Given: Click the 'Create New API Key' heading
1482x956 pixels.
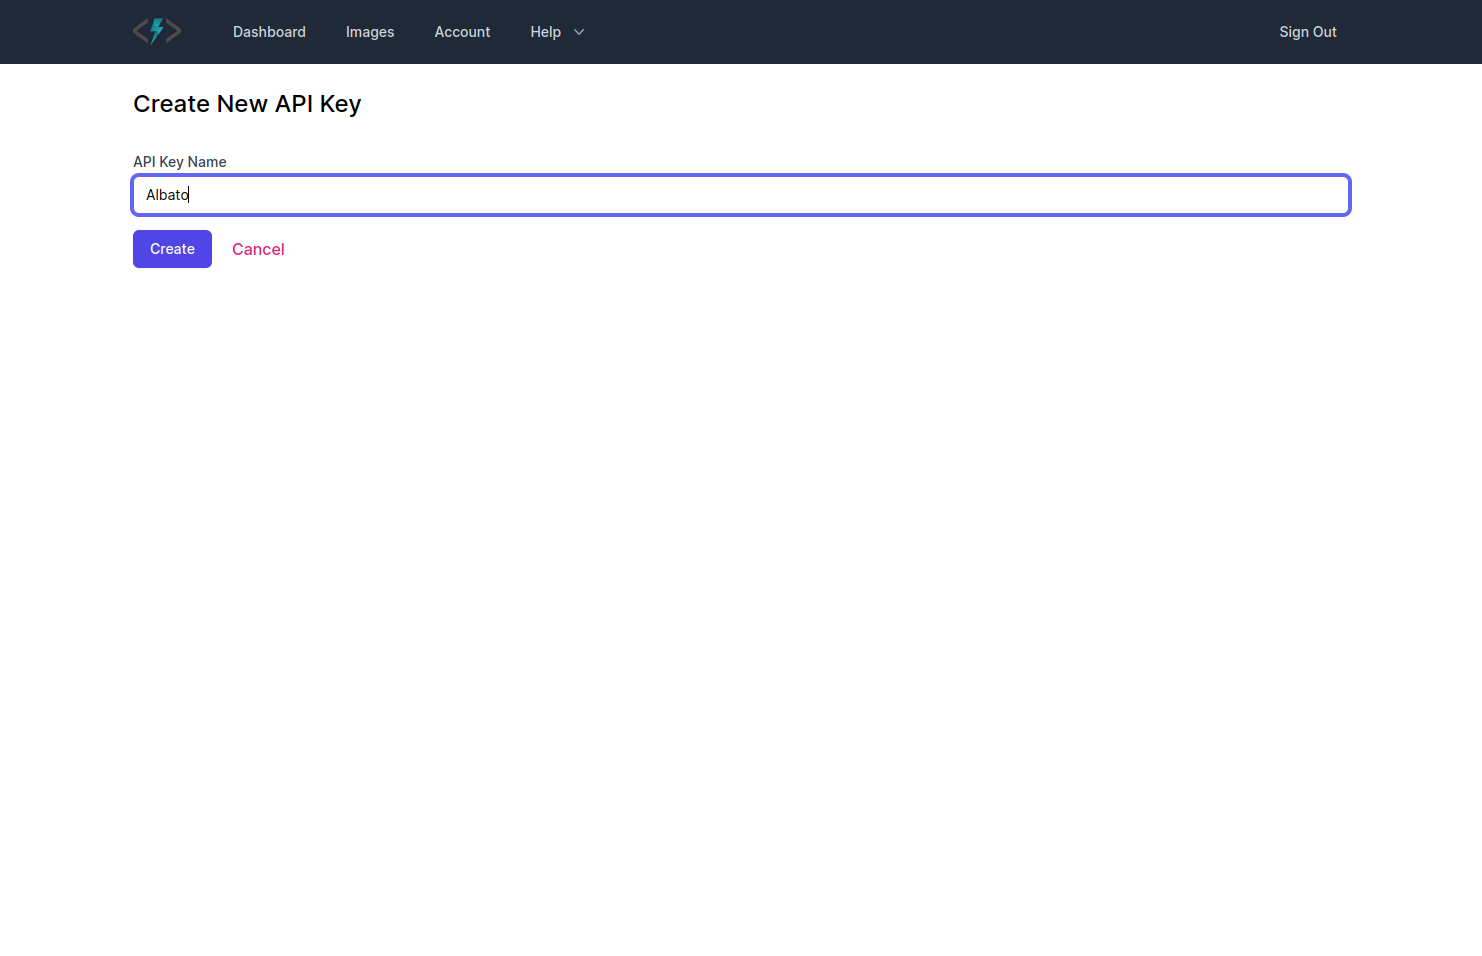Looking at the screenshot, I should (247, 104).
